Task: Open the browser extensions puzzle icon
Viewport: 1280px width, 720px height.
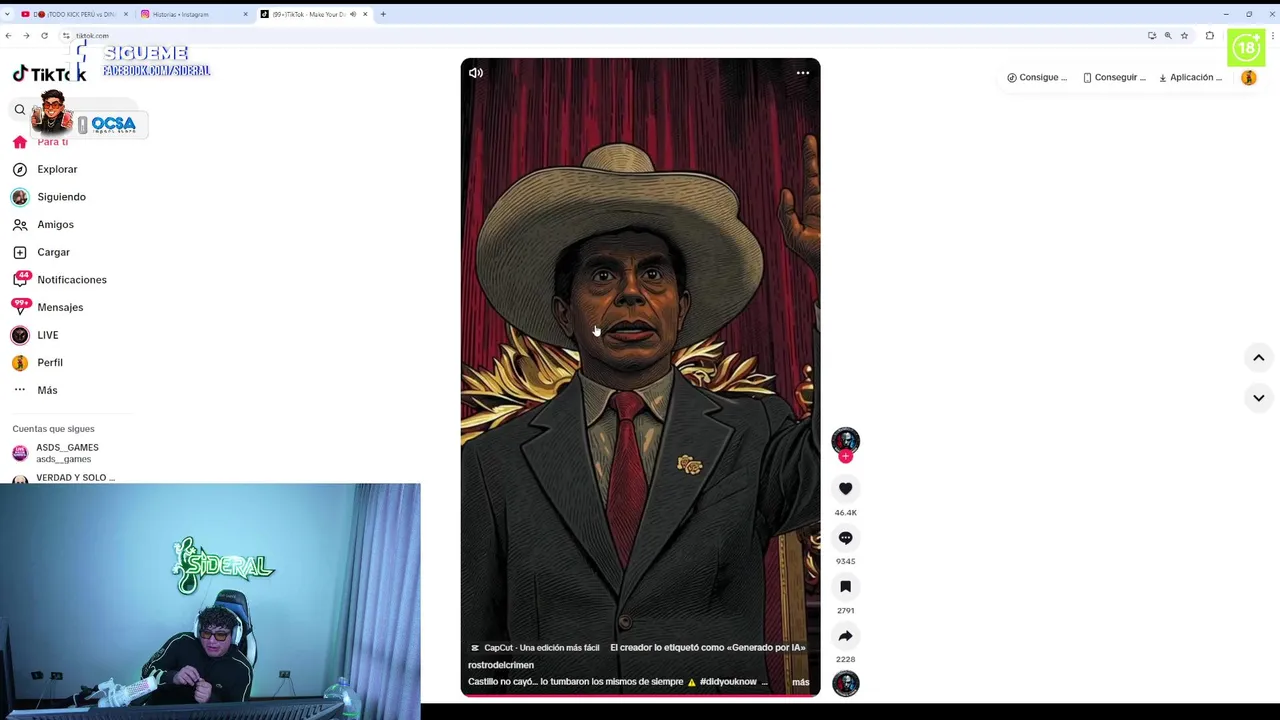Action: [1210, 36]
